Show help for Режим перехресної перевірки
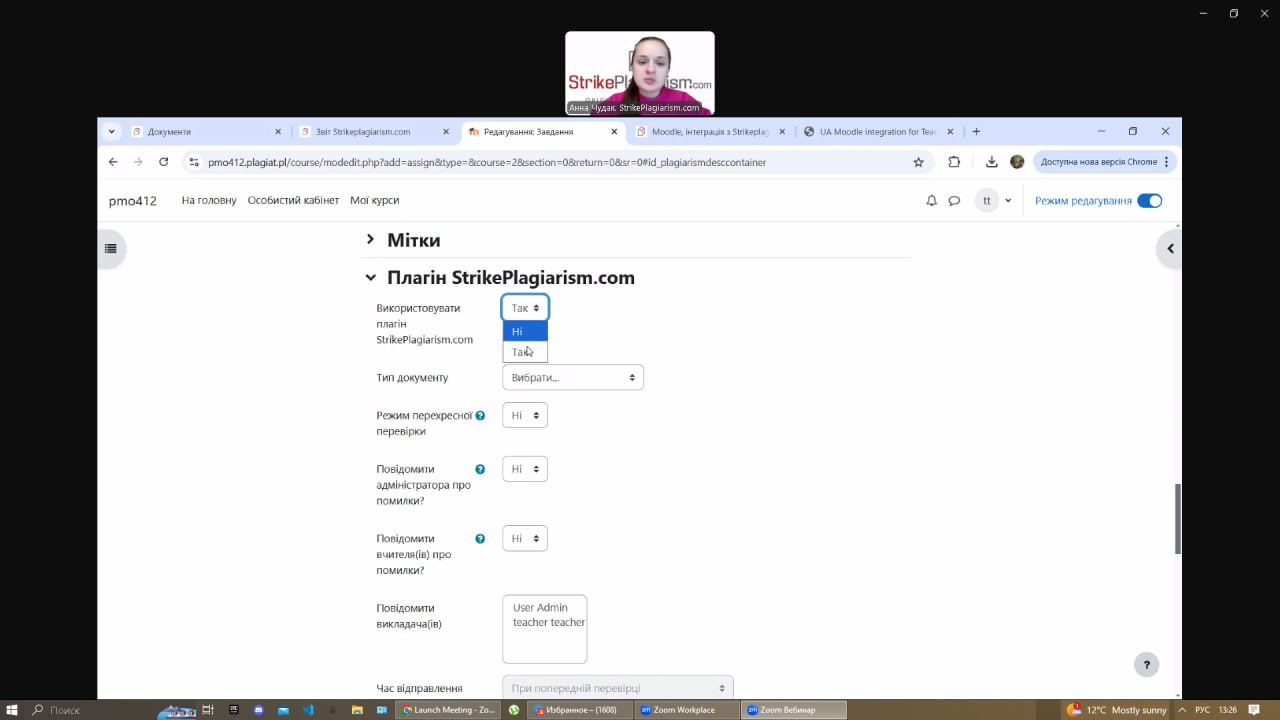 (x=480, y=415)
